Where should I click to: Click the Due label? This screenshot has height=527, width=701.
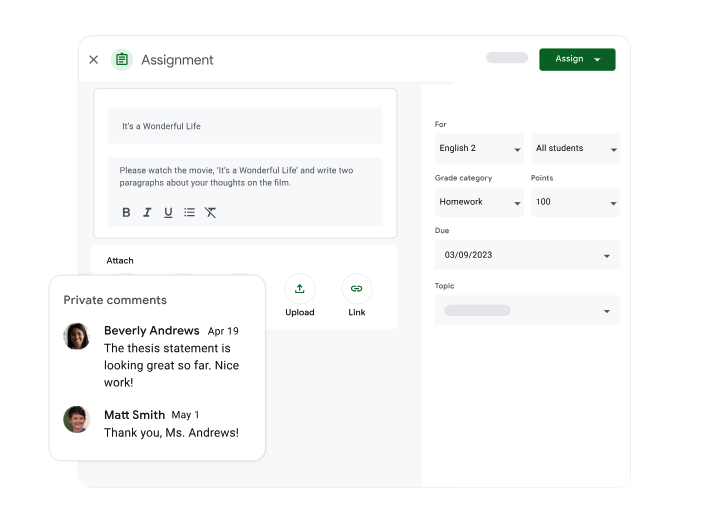tap(442, 231)
